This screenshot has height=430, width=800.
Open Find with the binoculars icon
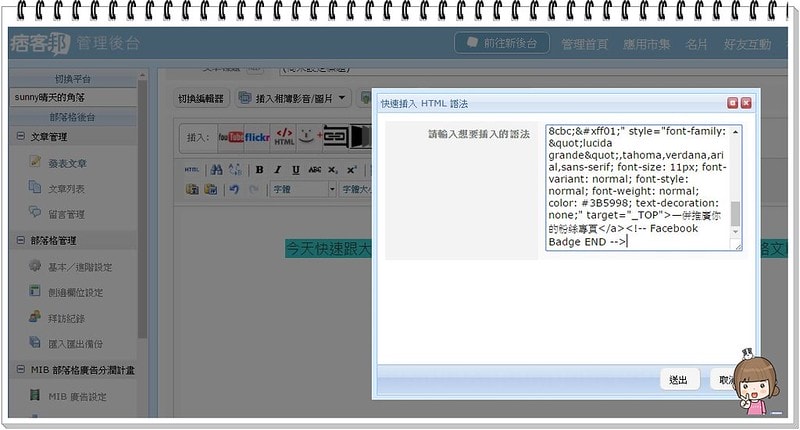pos(216,169)
